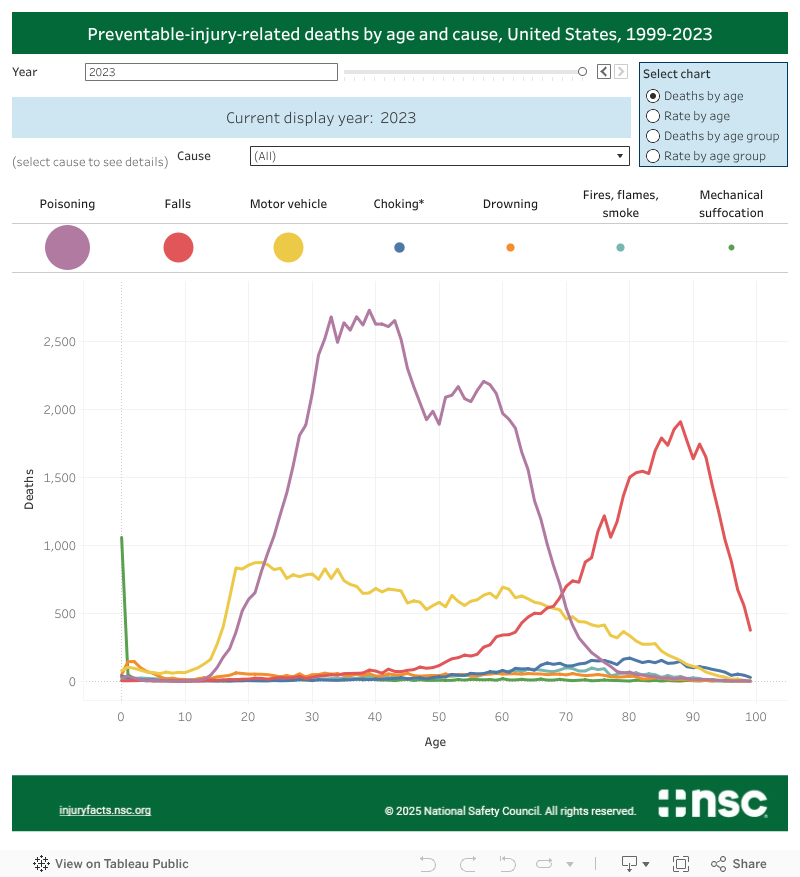Click the Share button in the toolbar
800x877 pixels.
[x=738, y=863]
